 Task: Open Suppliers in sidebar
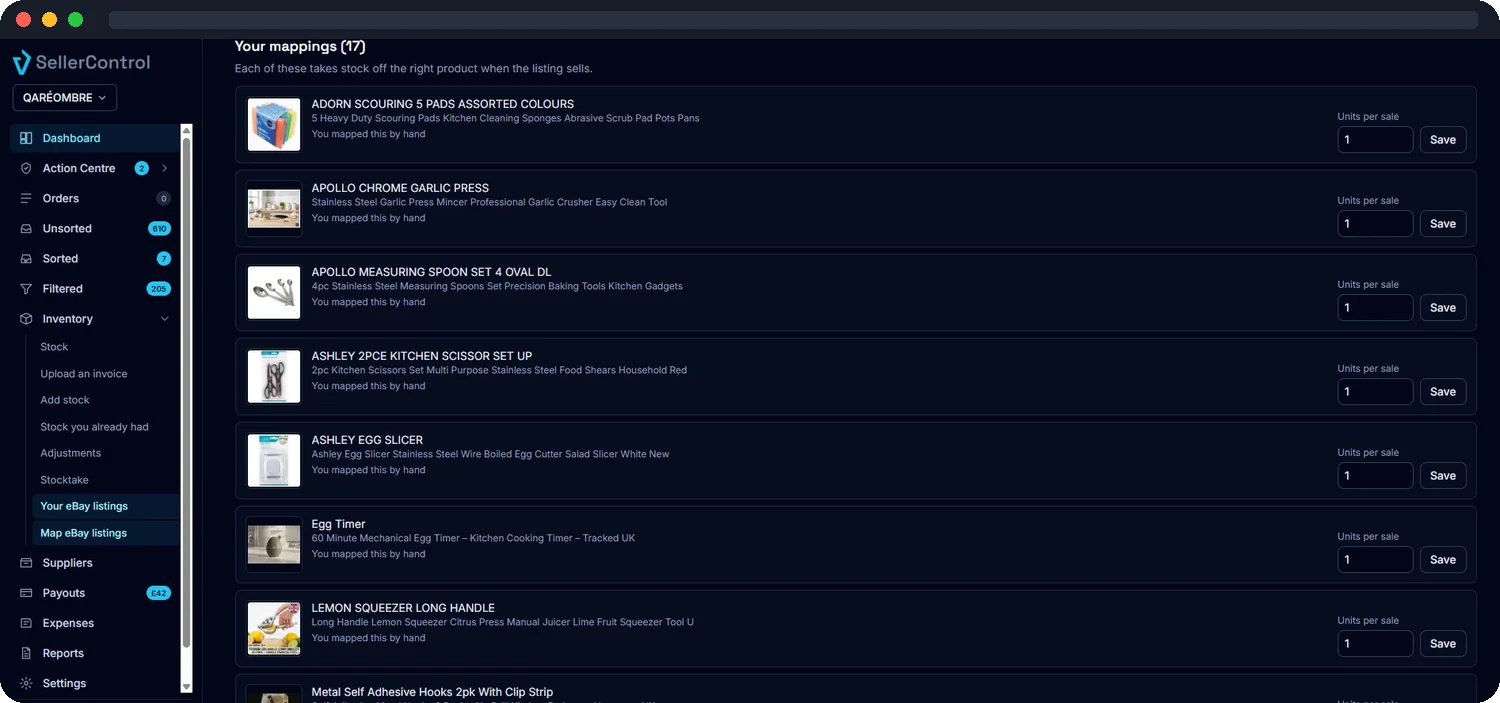pyautogui.click(x=95, y=563)
